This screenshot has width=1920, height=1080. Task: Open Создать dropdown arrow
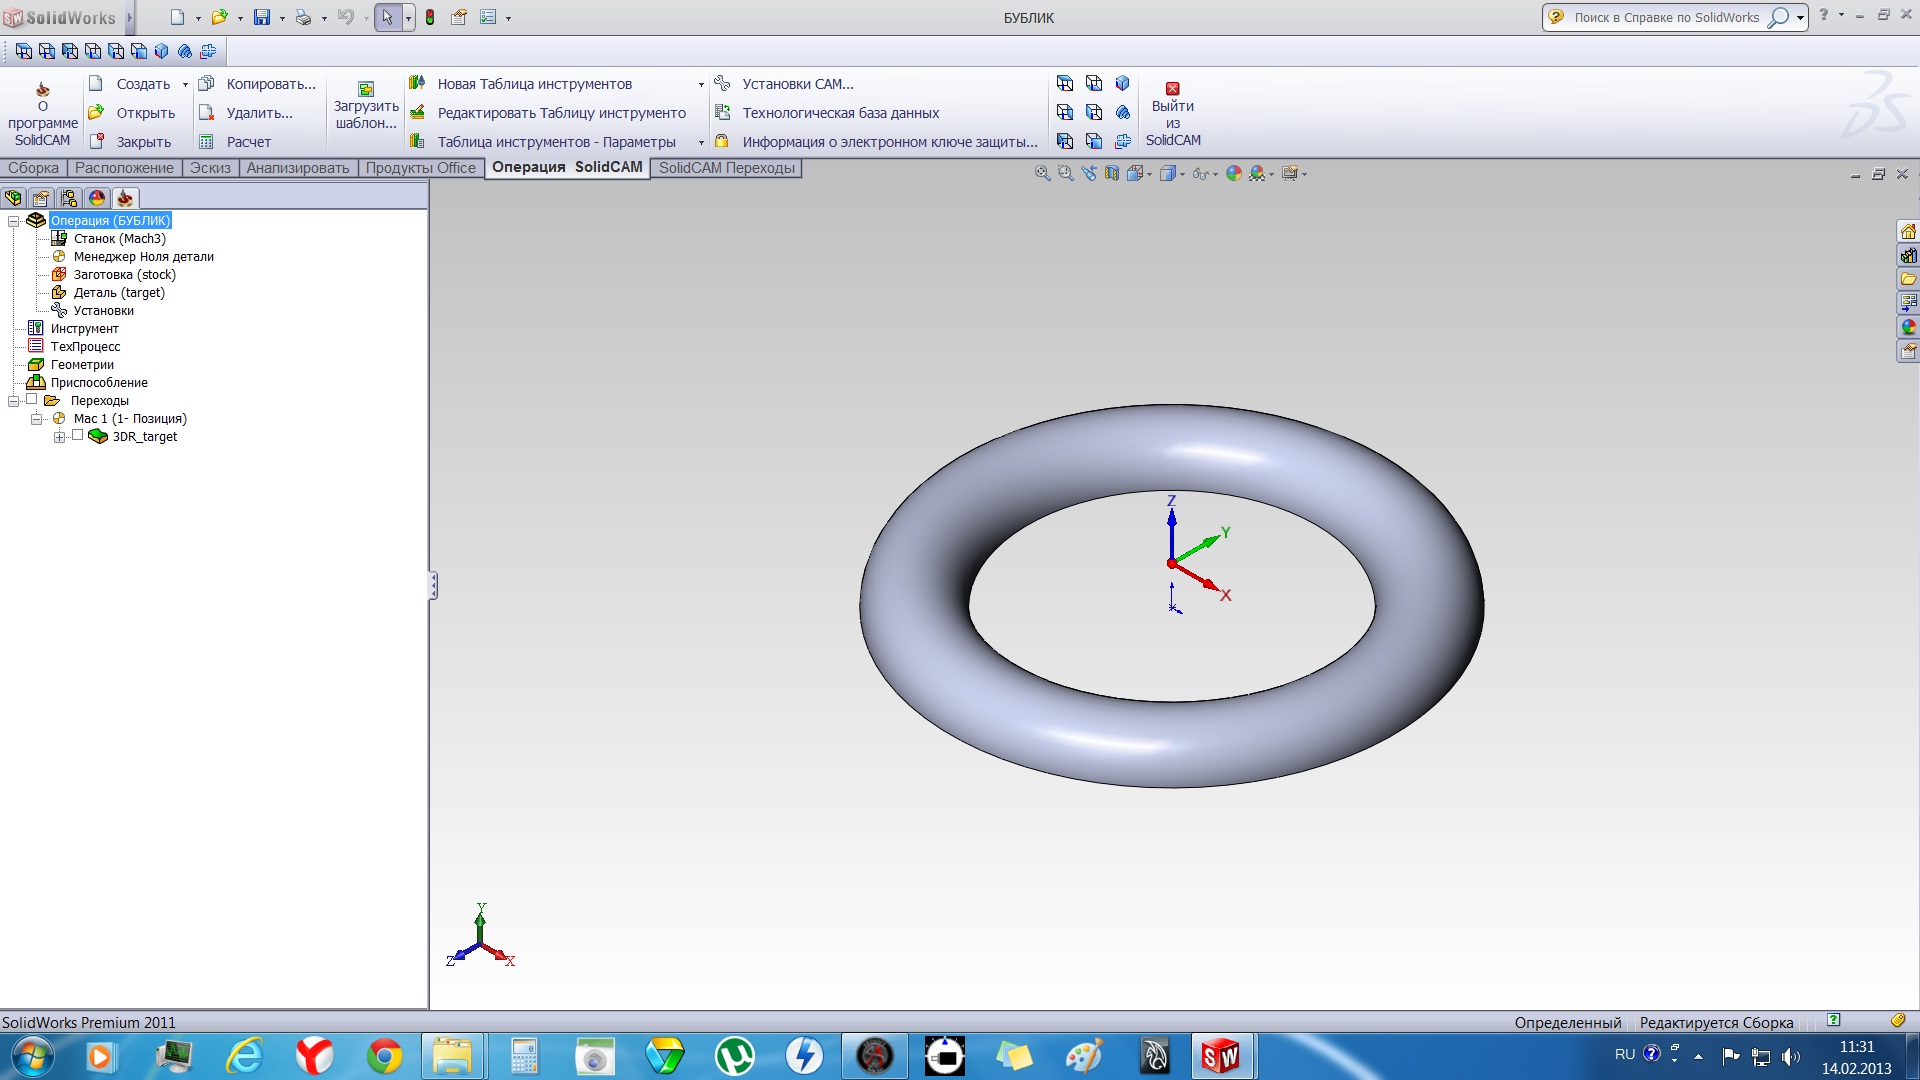pos(185,85)
